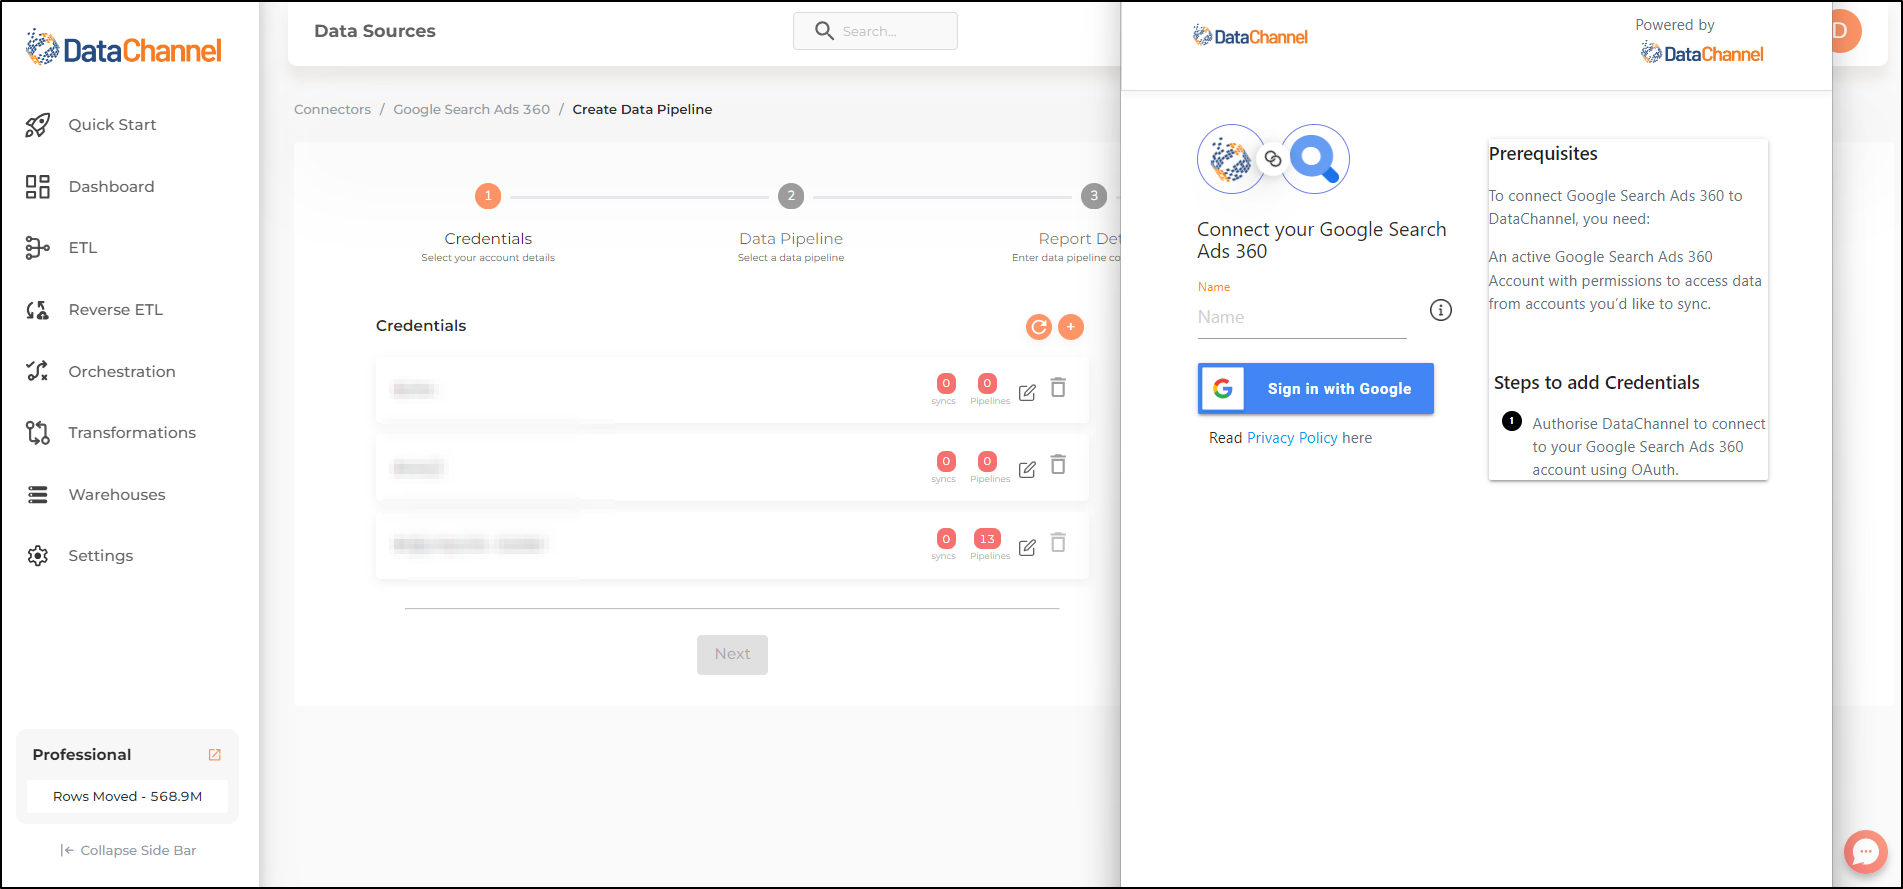Open the Transformations sidebar icon
The image size is (1903, 889).
[x=38, y=433]
